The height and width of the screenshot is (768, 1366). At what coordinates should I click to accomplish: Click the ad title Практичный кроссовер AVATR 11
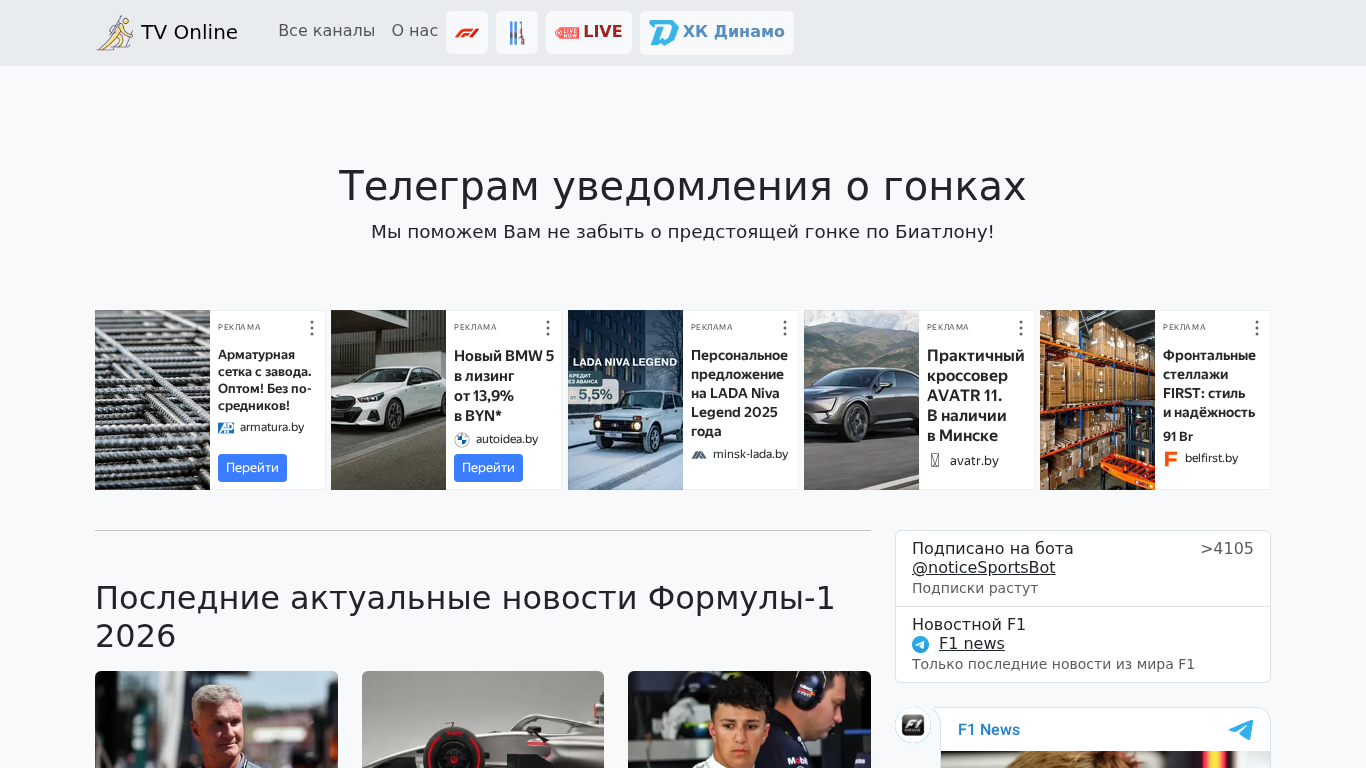[976, 396]
